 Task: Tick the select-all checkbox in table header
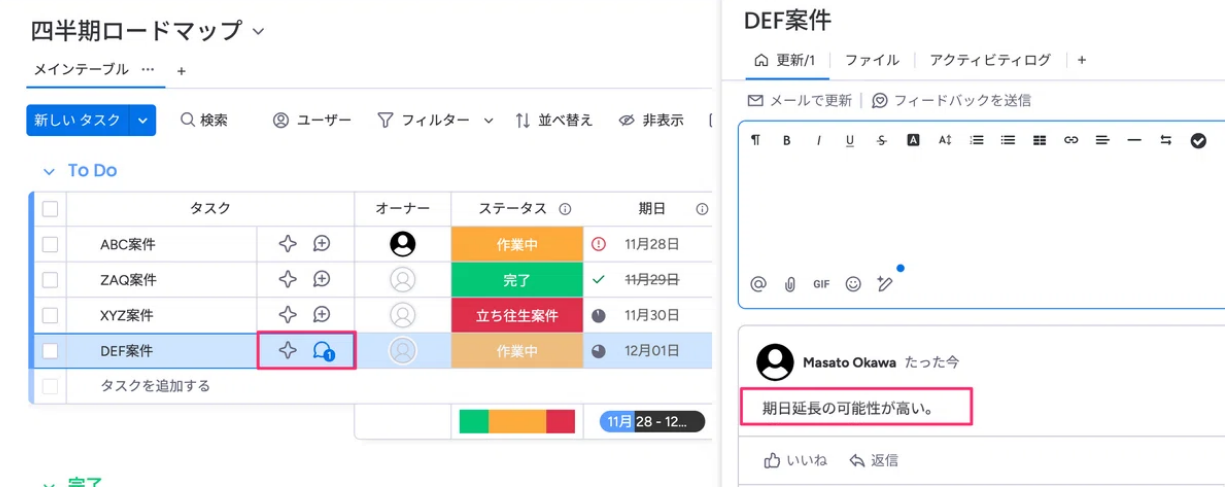pyautogui.click(x=50, y=209)
